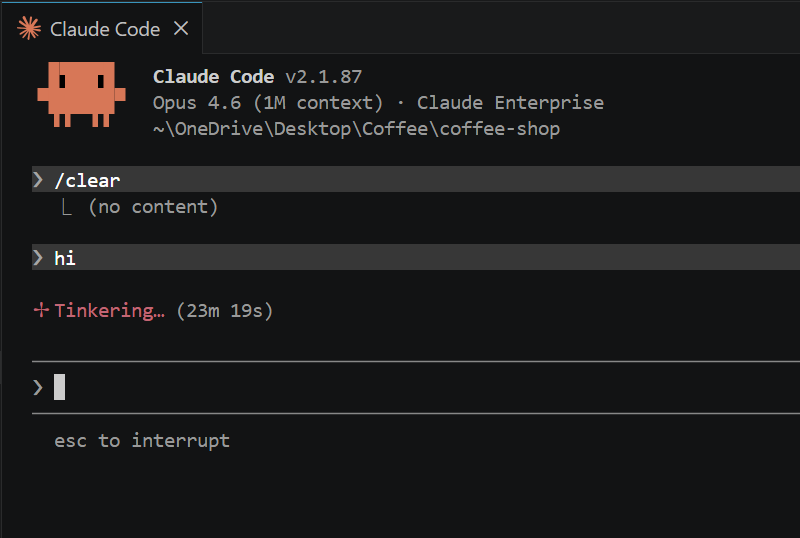Click the Claude Enterprise plan label

pyautogui.click(x=510, y=103)
